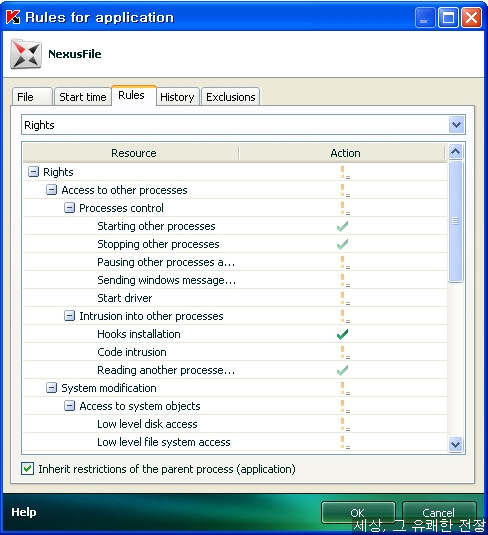Click the Kaspersky logo icon in title bar

13,17
